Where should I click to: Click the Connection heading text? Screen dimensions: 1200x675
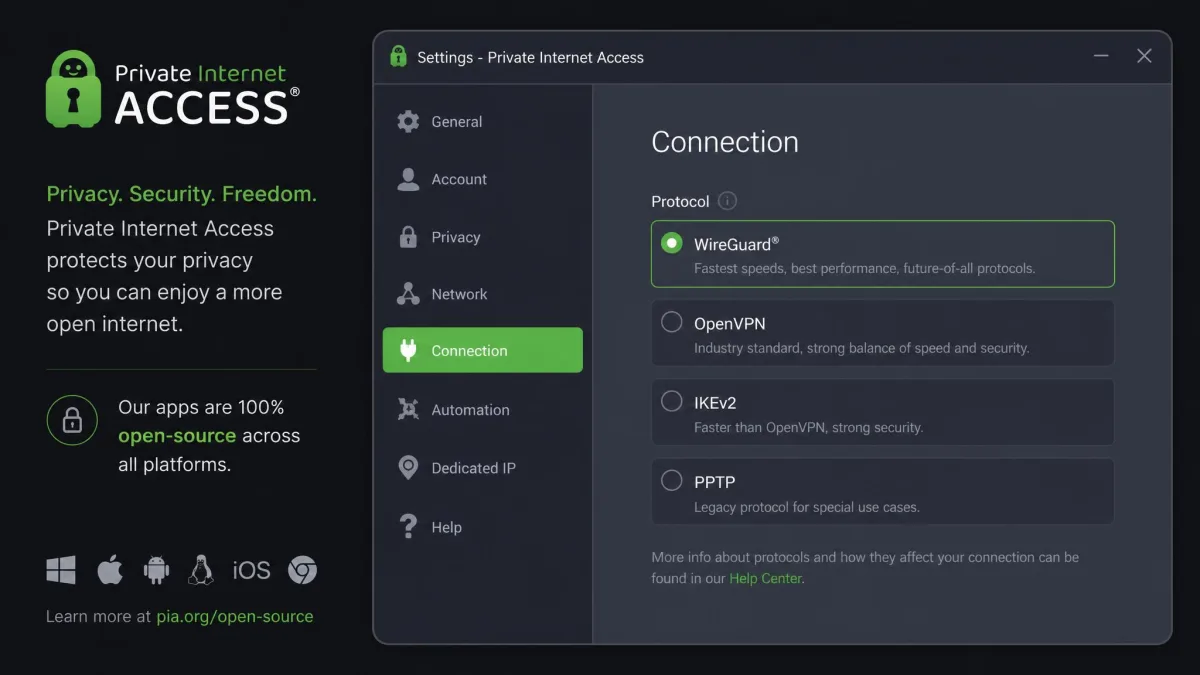click(725, 142)
